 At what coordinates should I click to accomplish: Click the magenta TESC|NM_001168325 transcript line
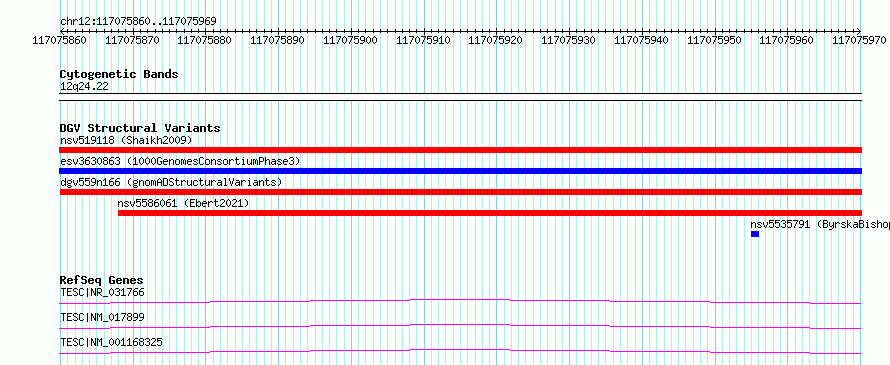click(x=460, y=351)
